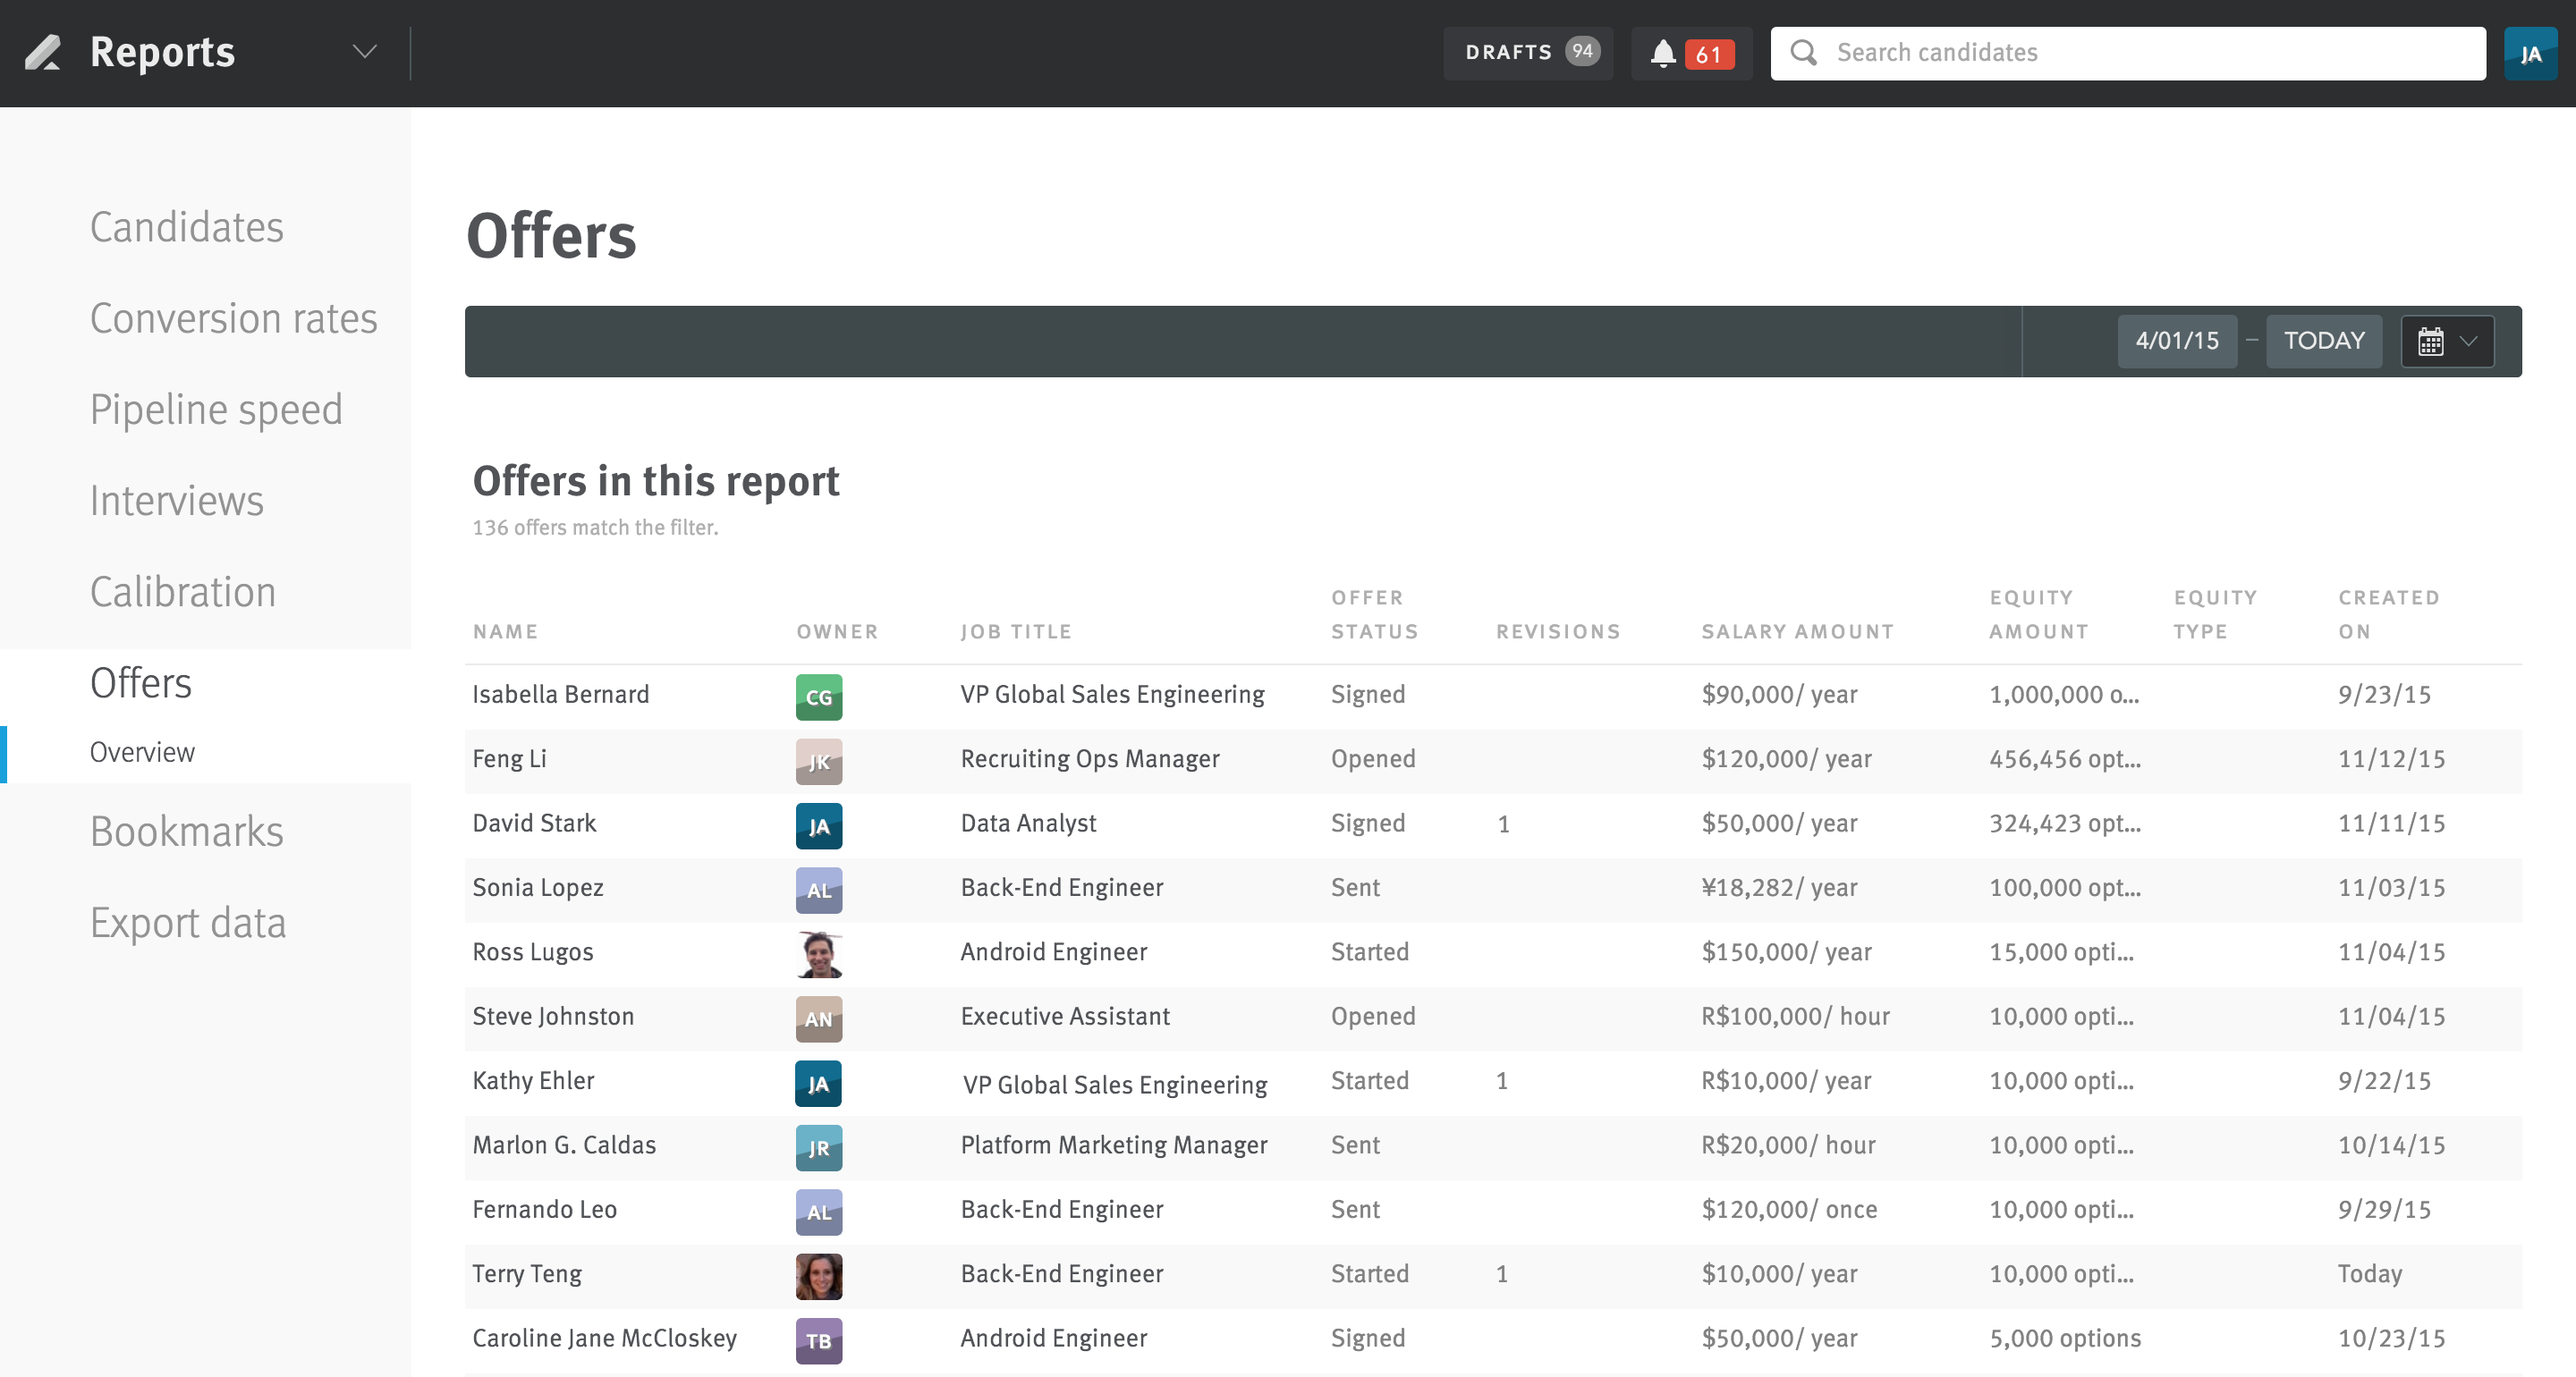Click Ross Lugos's profile photo
The height and width of the screenshot is (1377, 2576).
point(819,955)
